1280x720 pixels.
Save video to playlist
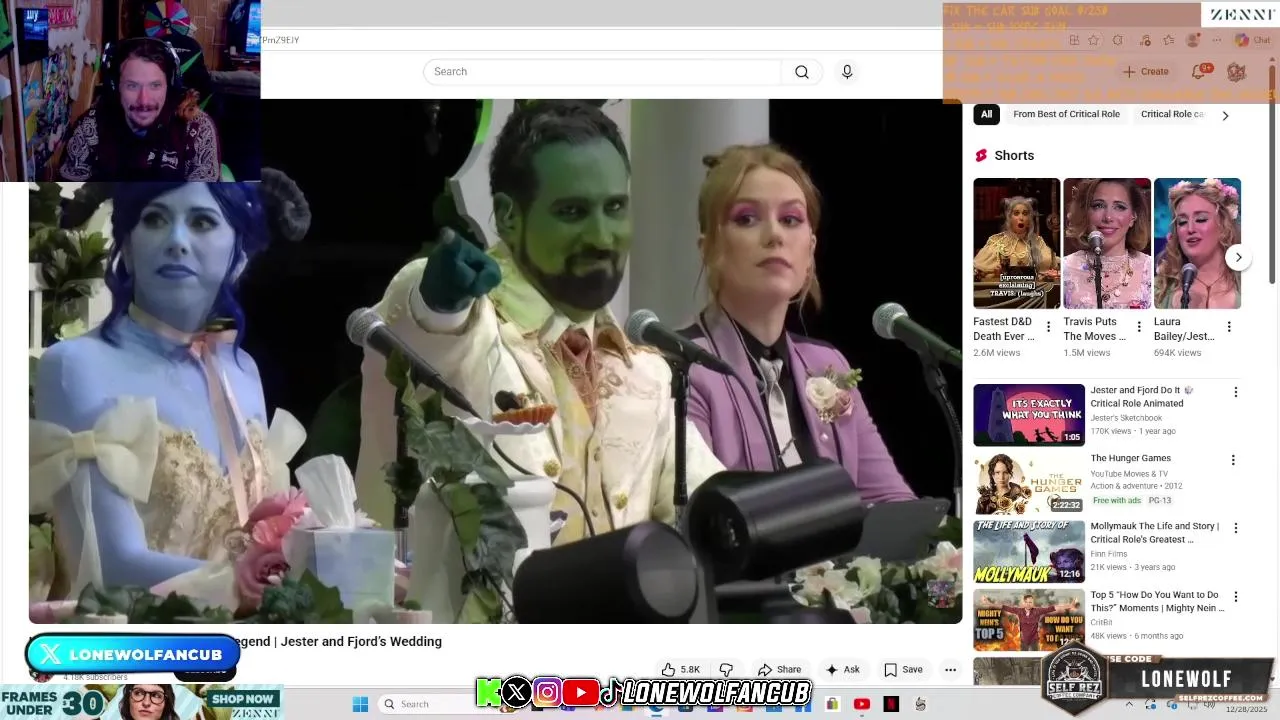click(903, 669)
